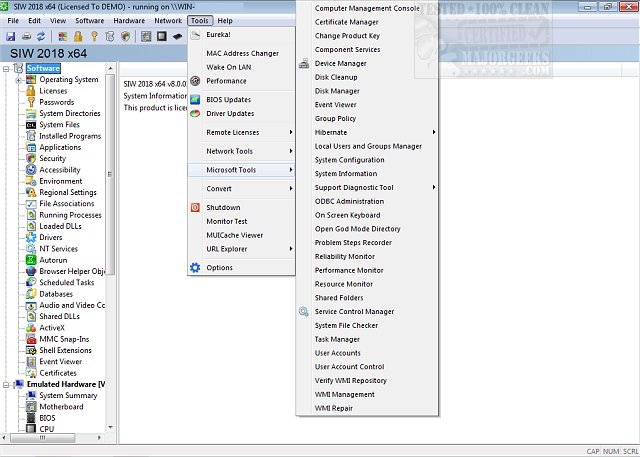Collapse the Emulated Hardware tree node
The height and width of the screenshot is (457, 640).
click(x=7, y=384)
